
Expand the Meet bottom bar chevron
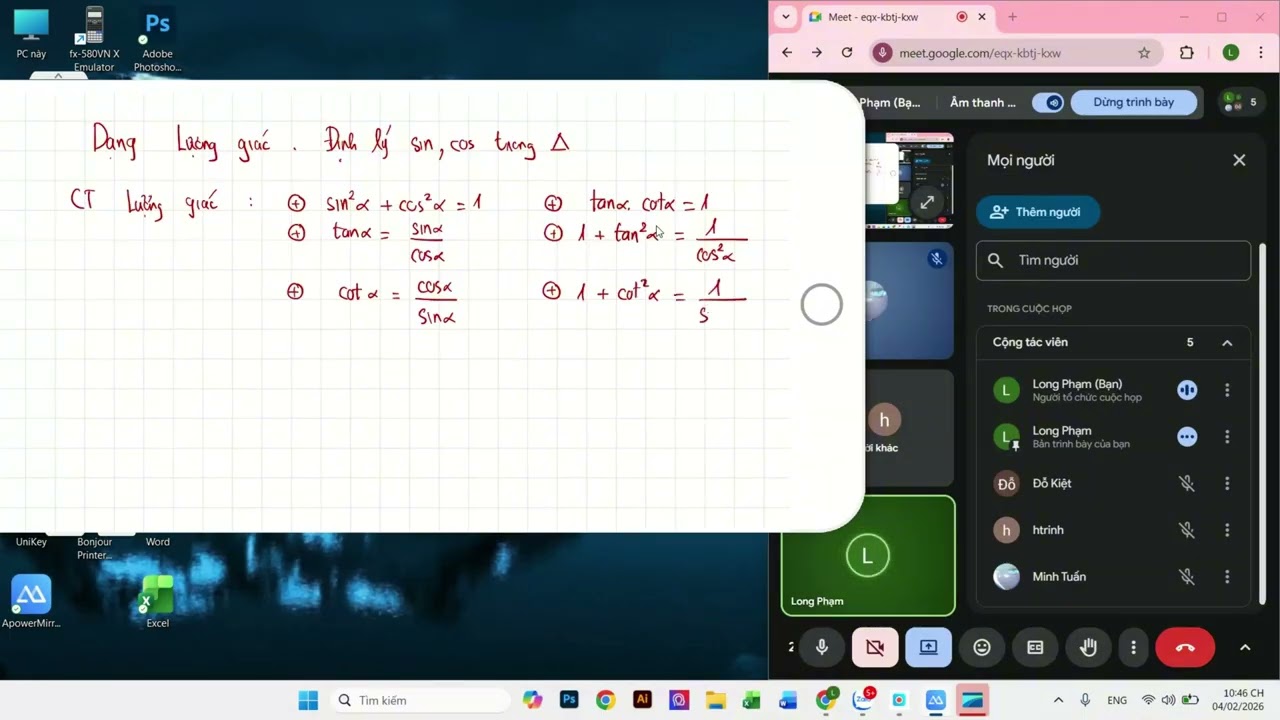coord(1245,648)
